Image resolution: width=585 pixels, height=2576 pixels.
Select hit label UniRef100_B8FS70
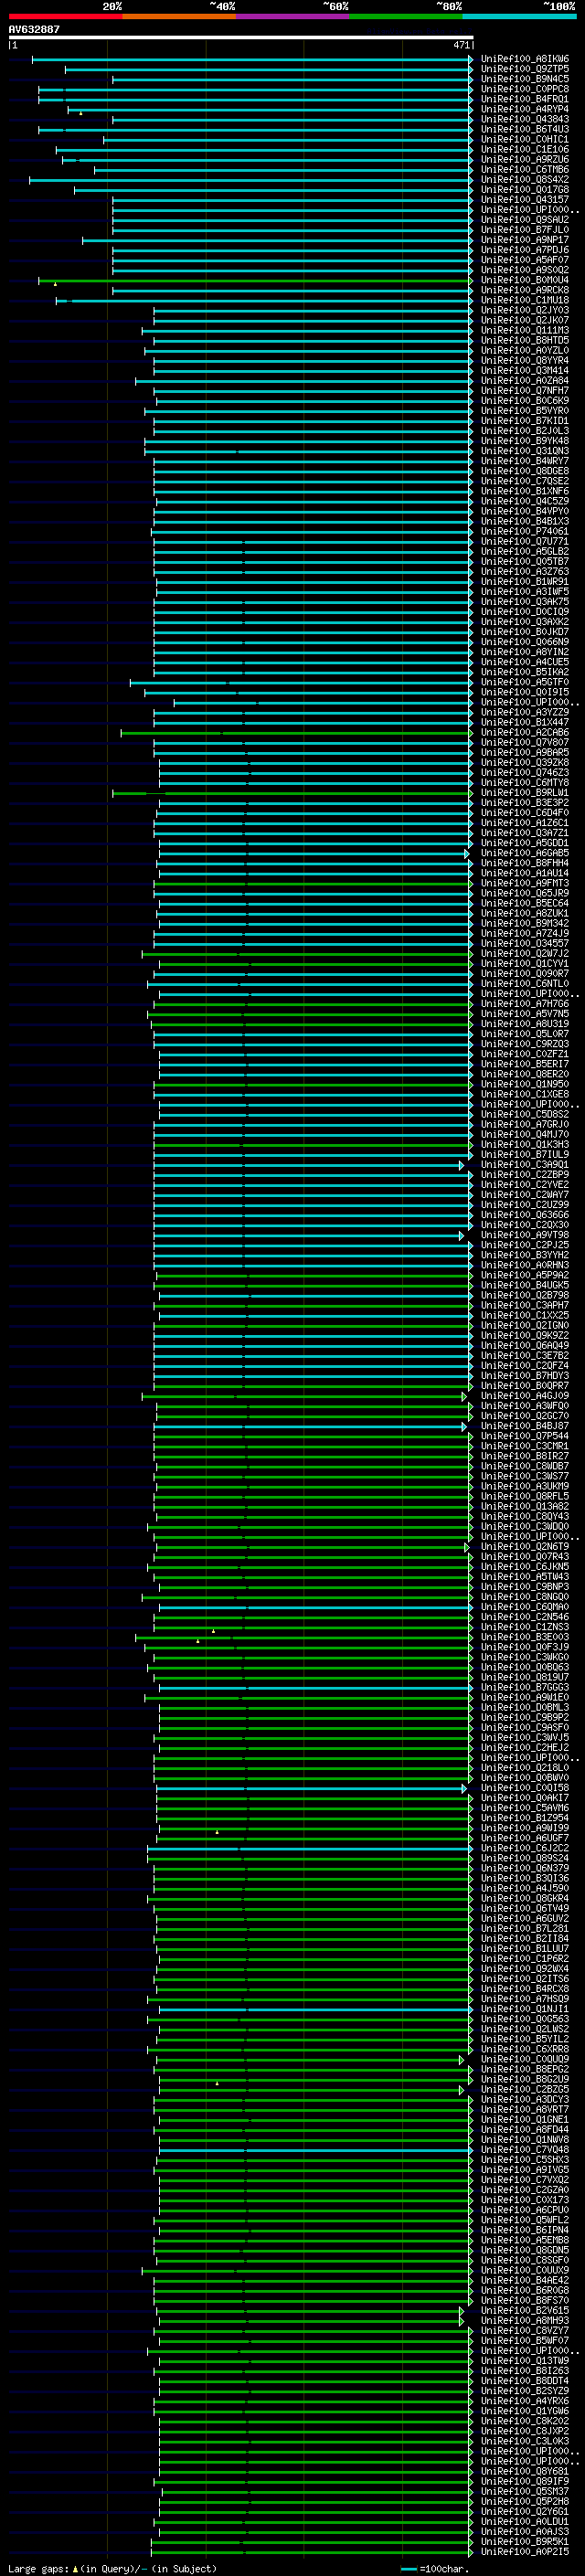pos(525,2300)
